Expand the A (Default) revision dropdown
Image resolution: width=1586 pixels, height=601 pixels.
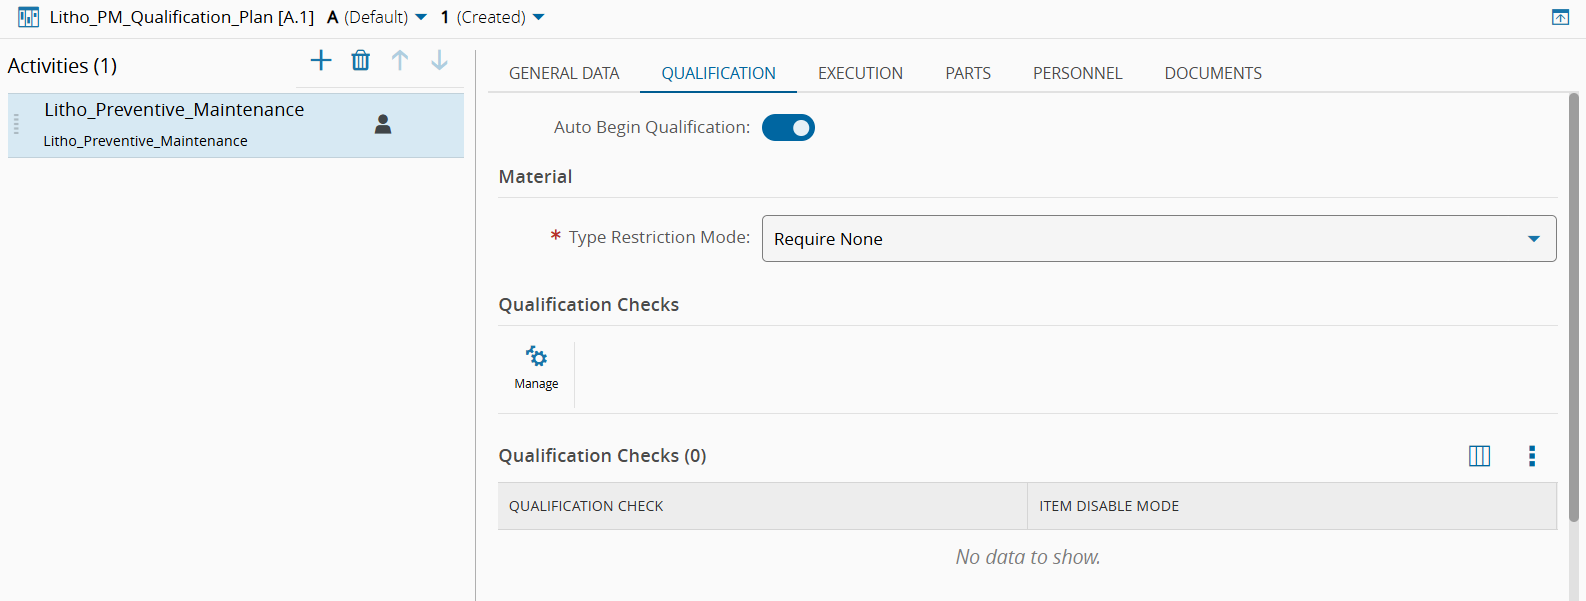click(x=421, y=17)
